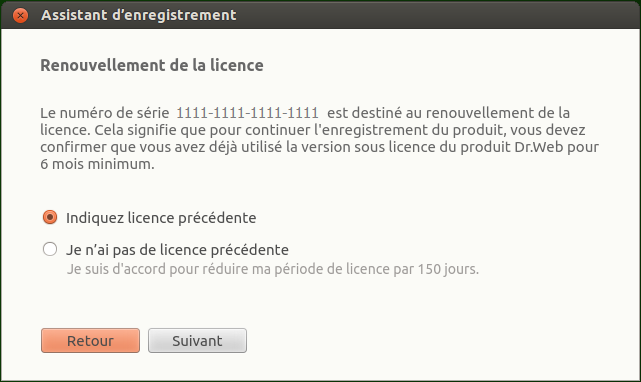Click the Je n'ai pas de licence précédente label

pos(177,249)
